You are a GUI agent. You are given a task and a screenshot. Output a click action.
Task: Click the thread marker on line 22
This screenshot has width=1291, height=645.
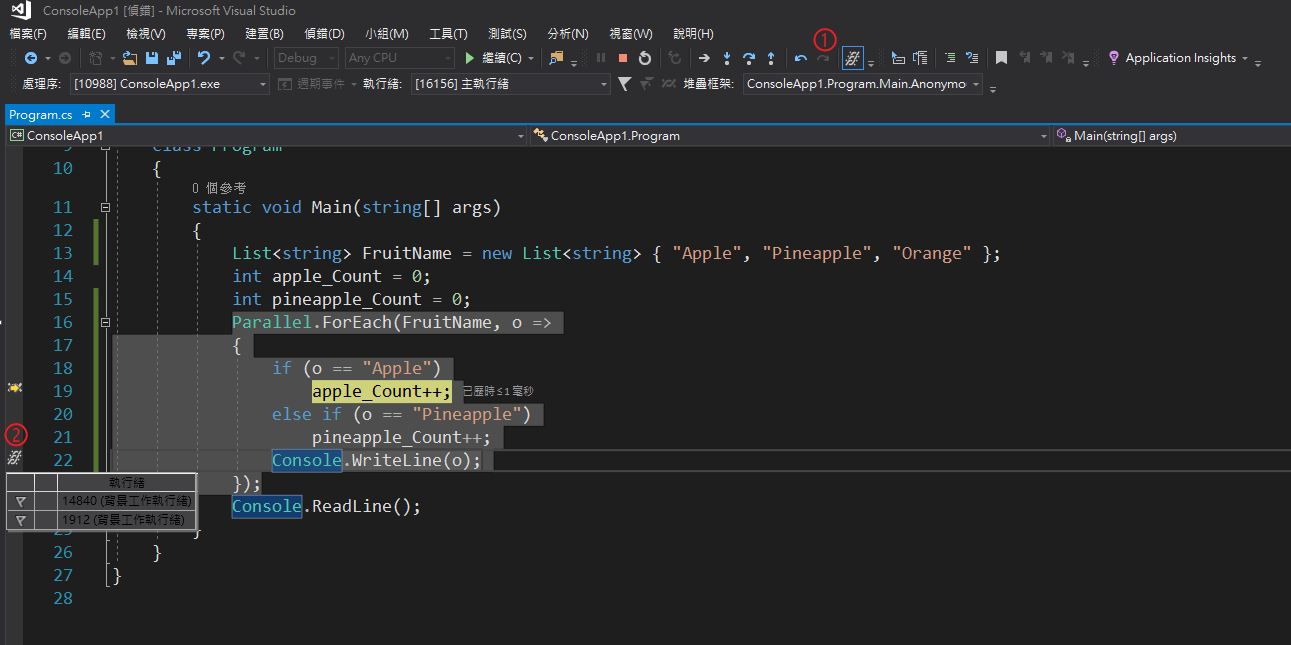(14, 458)
